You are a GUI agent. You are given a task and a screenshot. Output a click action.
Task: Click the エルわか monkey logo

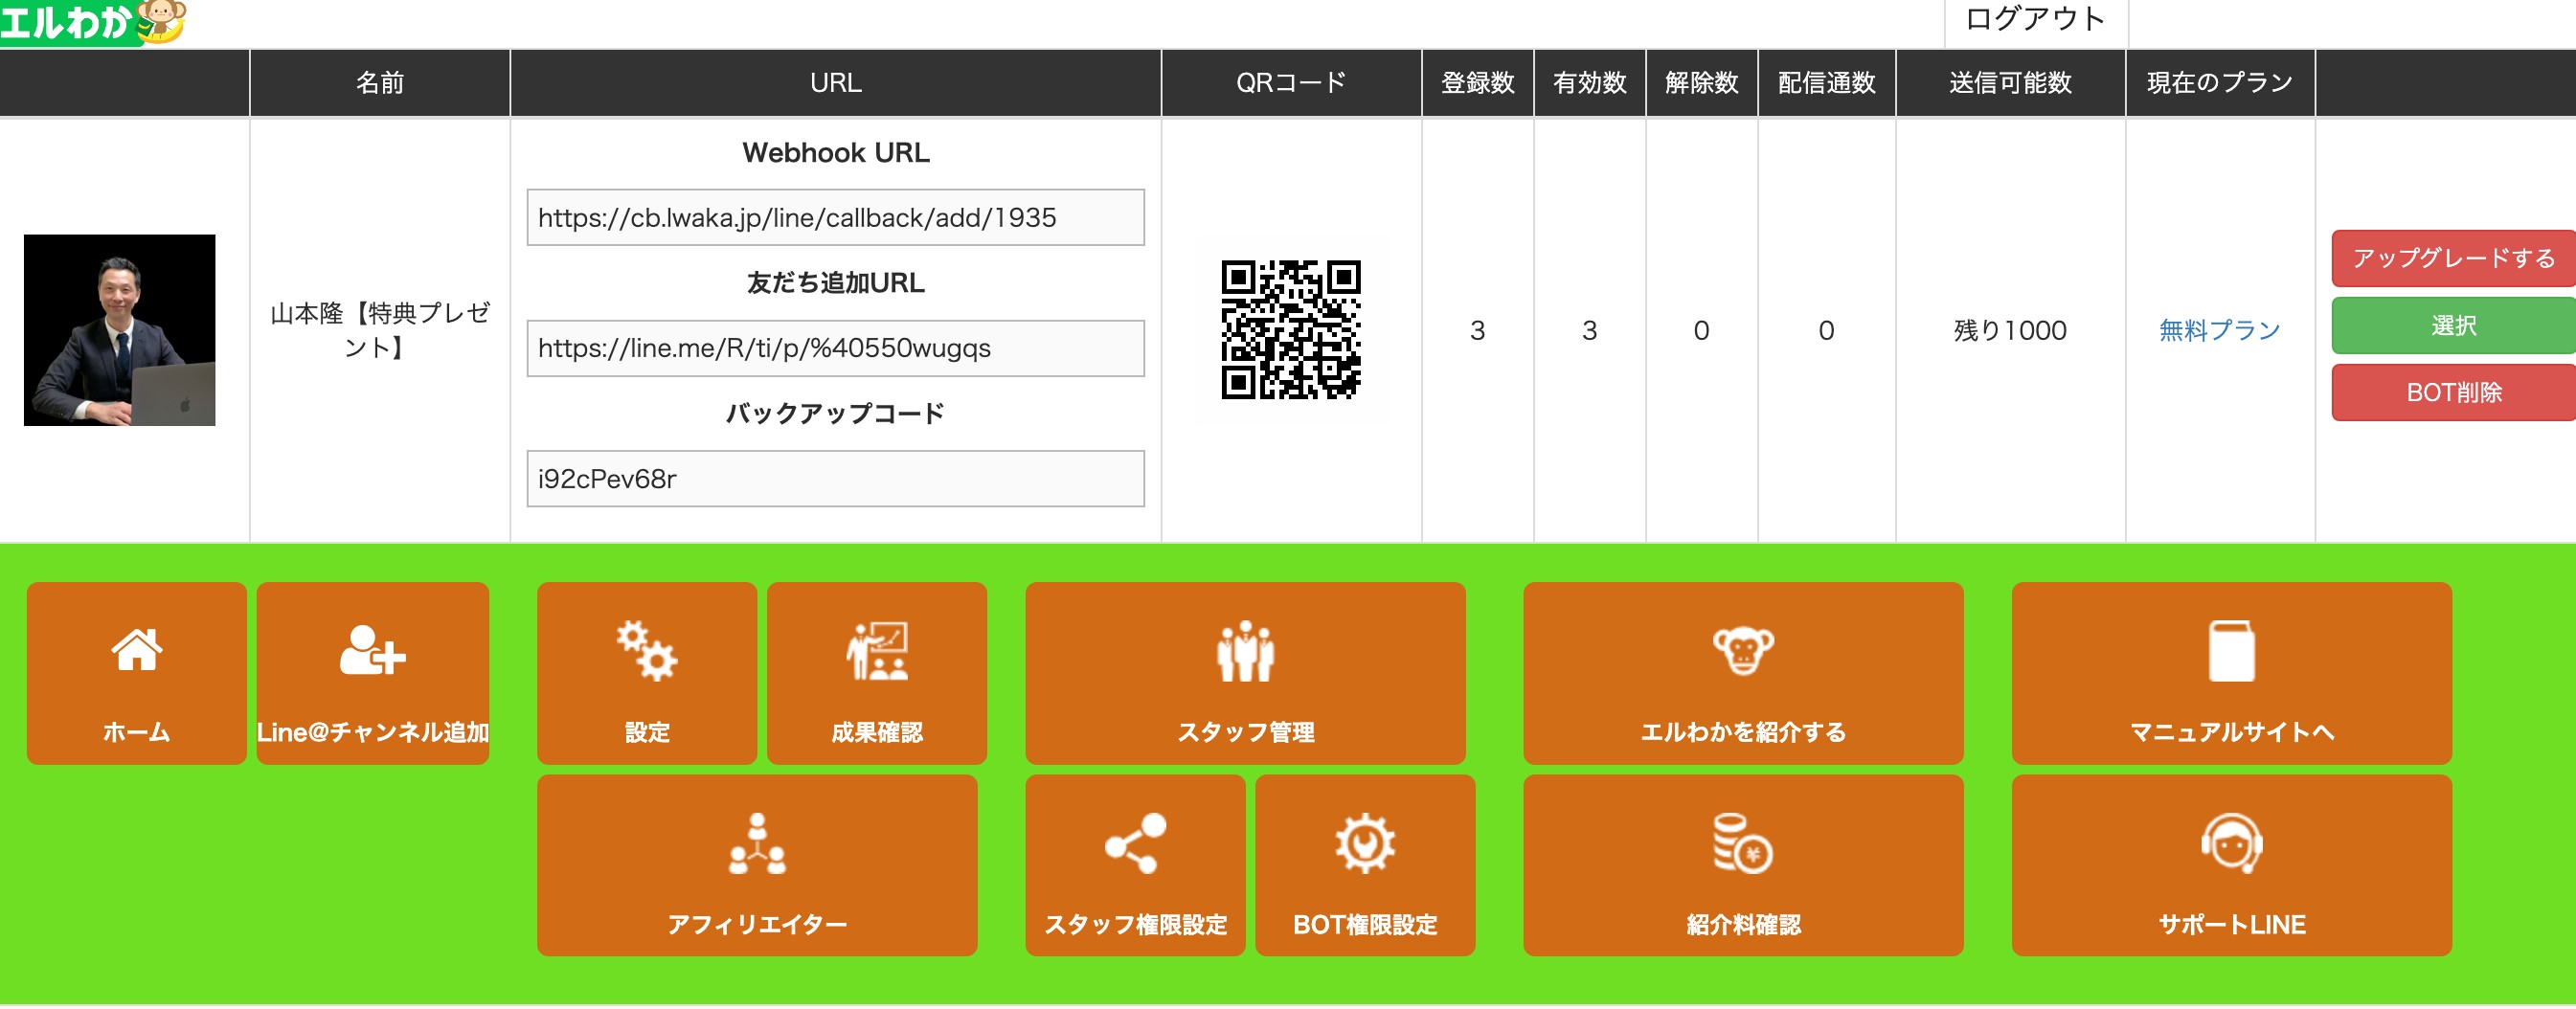tap(93, 22)
